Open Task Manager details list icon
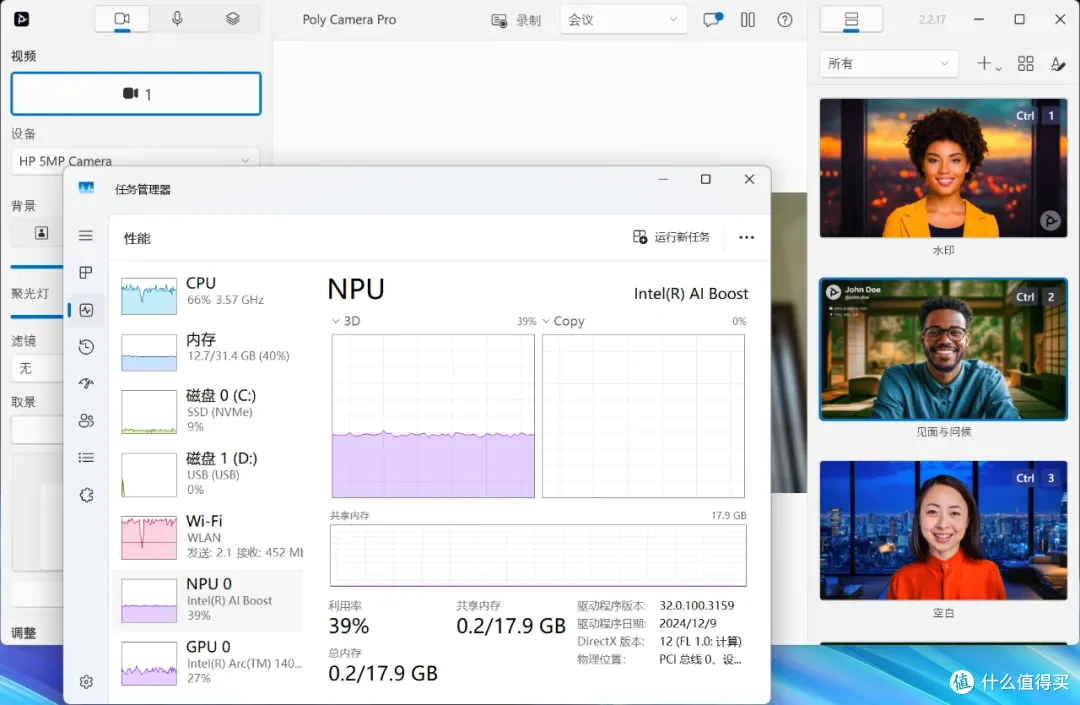1080x705 pixels. (x=86, y=458)
